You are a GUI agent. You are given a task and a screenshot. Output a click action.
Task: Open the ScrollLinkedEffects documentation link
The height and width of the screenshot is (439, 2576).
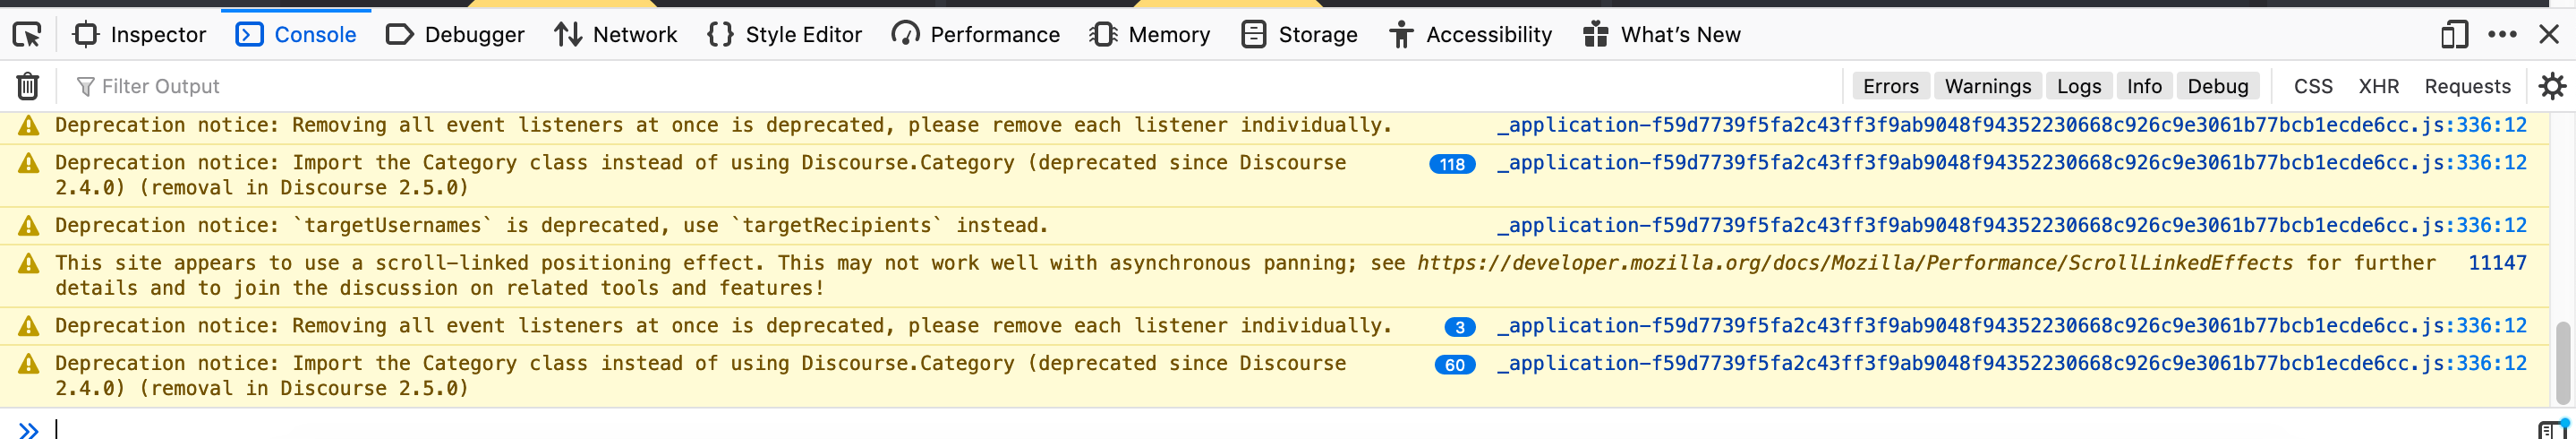1854,263
